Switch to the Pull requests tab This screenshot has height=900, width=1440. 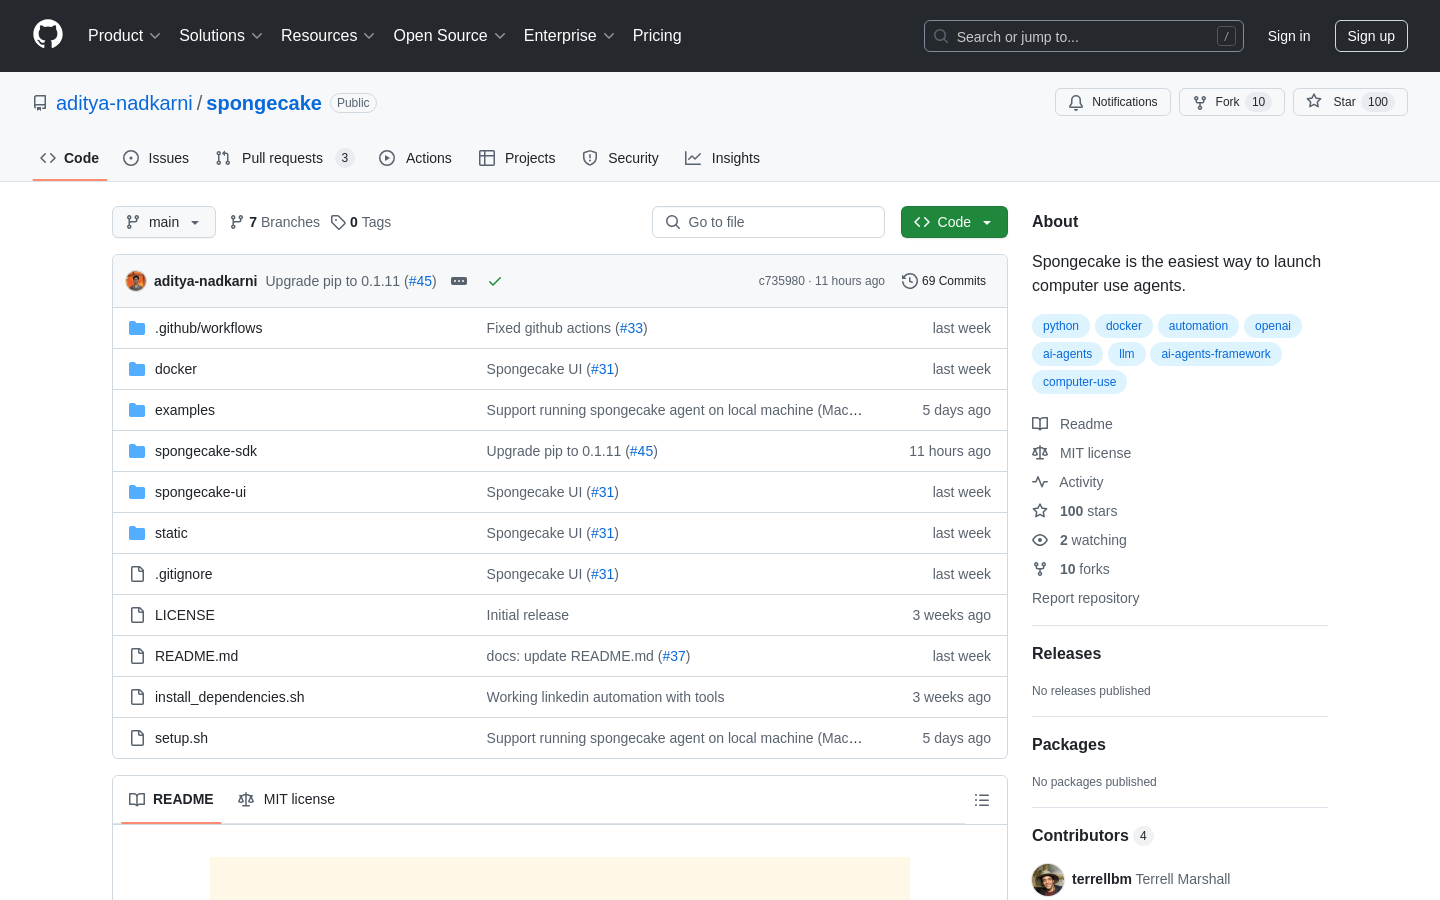click(x=285, y=158)
